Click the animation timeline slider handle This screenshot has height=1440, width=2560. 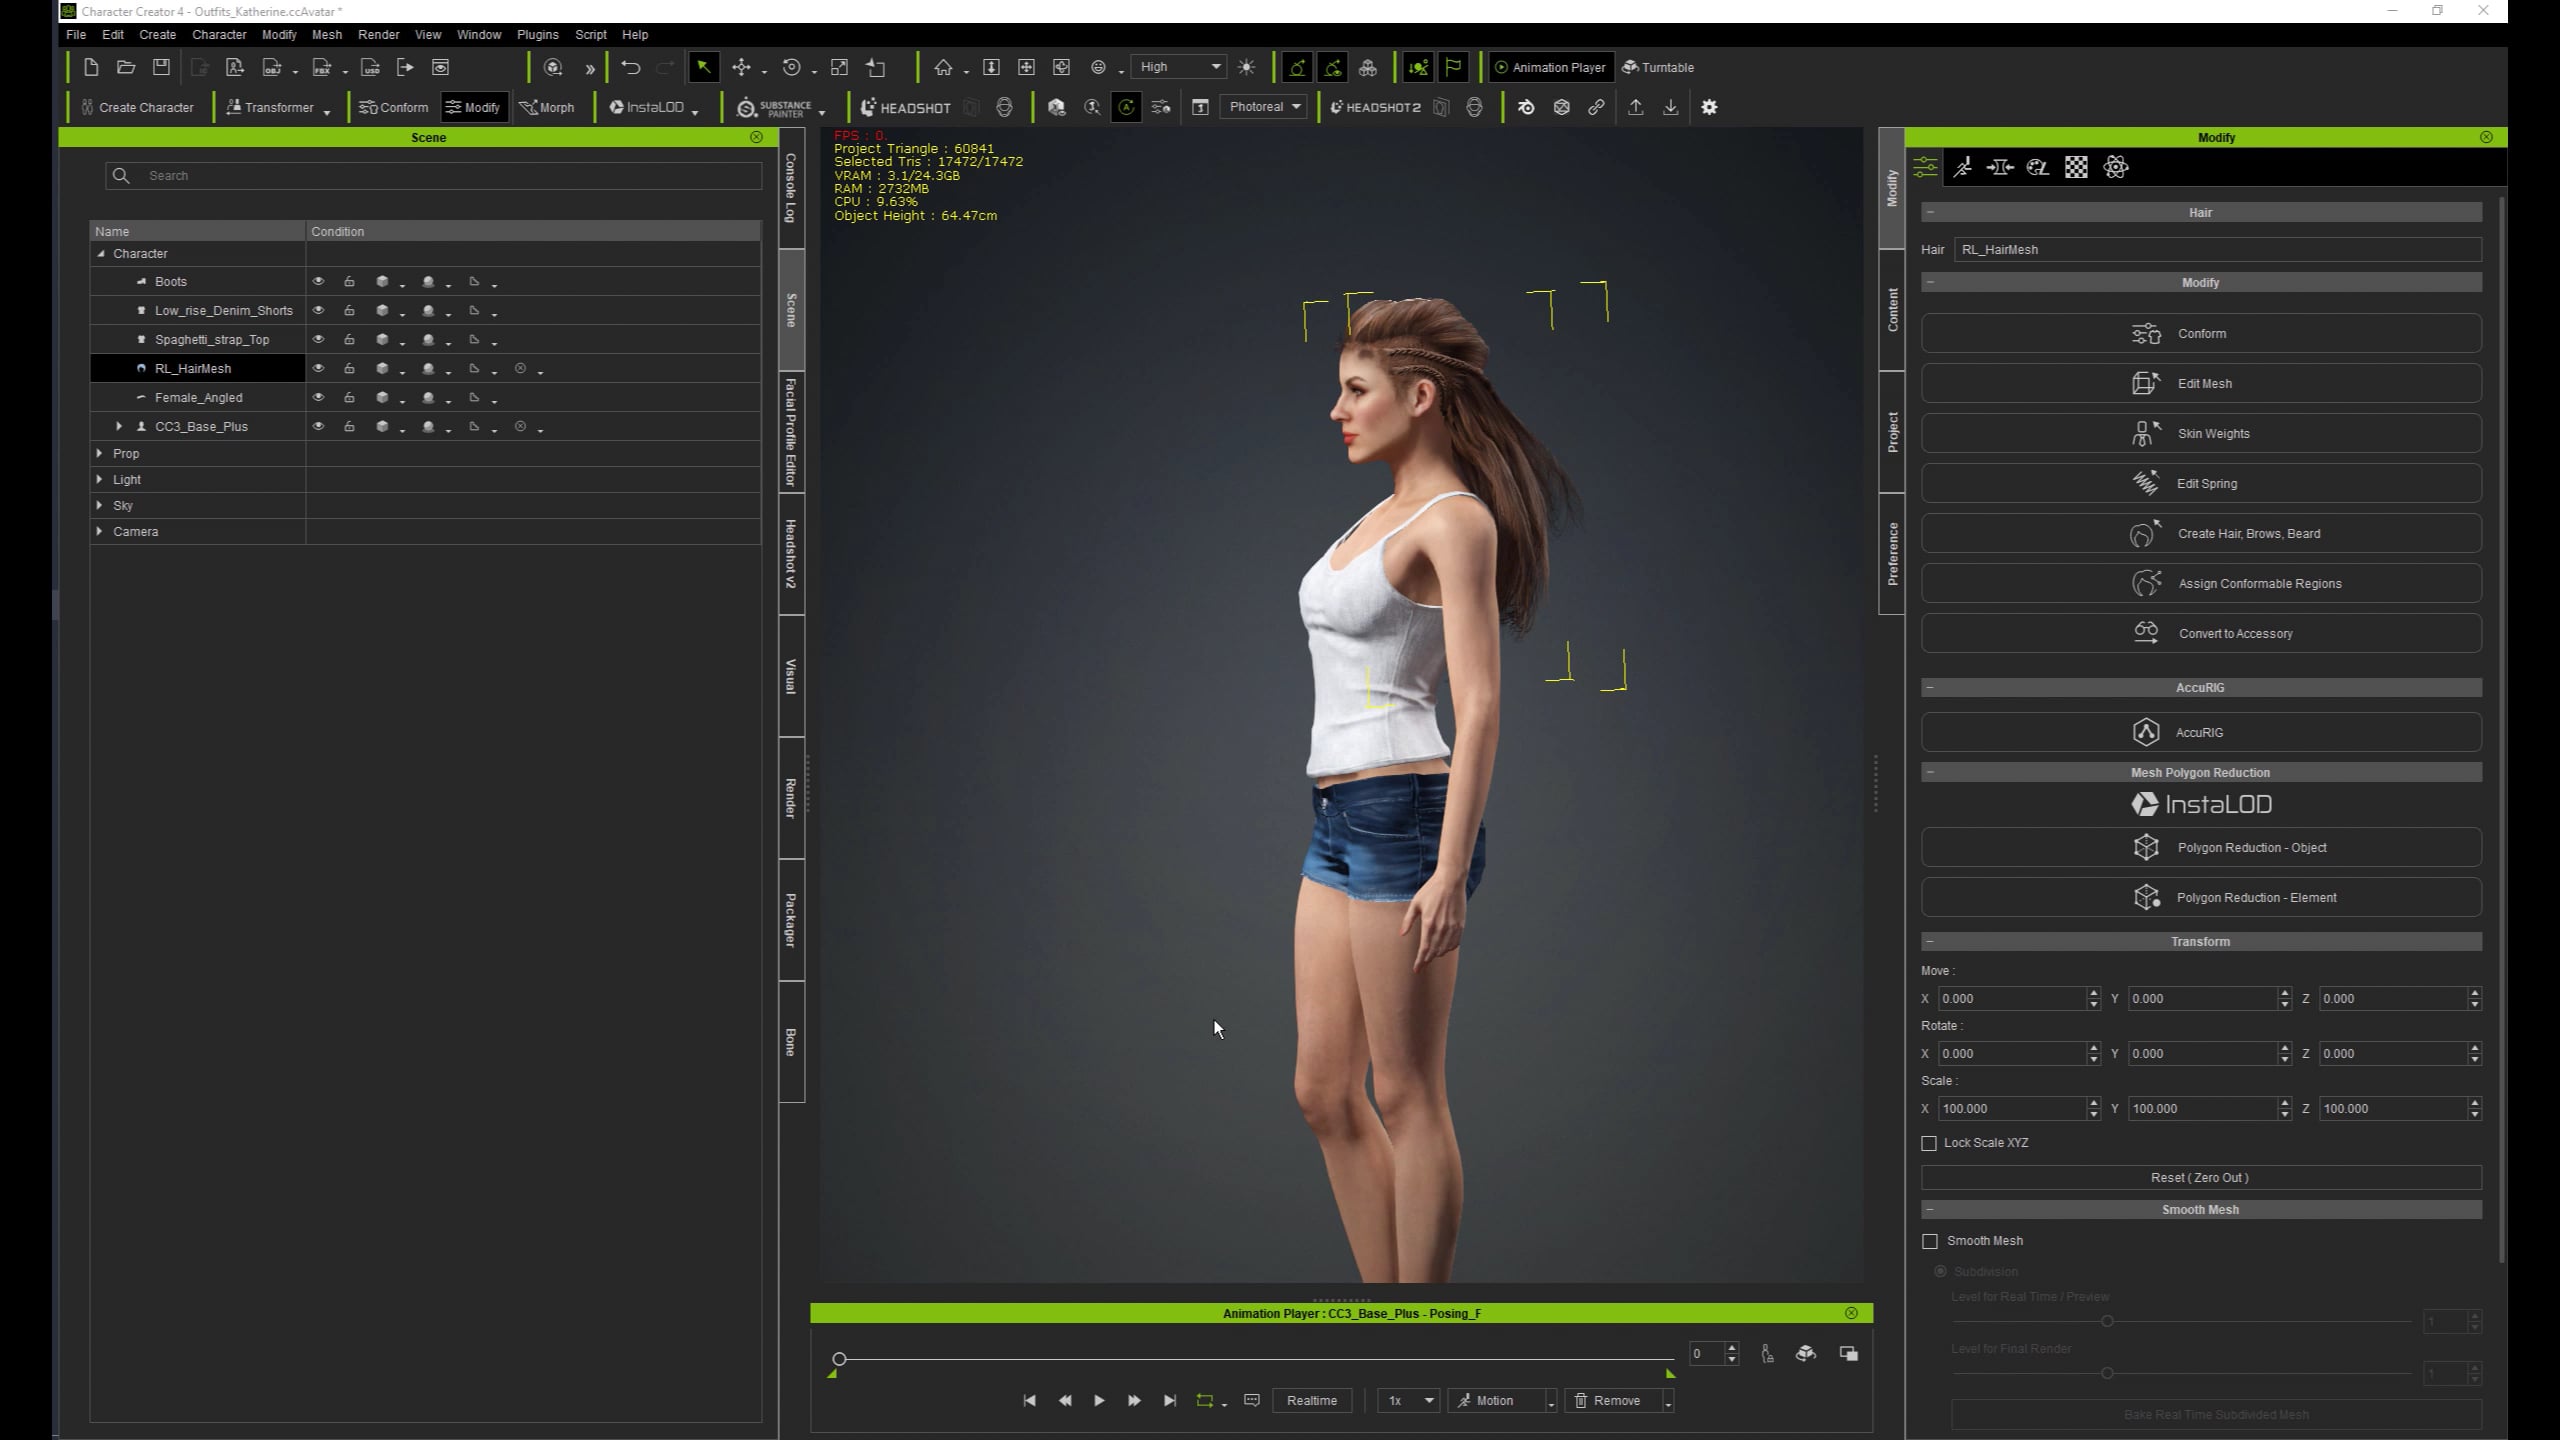pyautogui.click(x=839, y=1358)
